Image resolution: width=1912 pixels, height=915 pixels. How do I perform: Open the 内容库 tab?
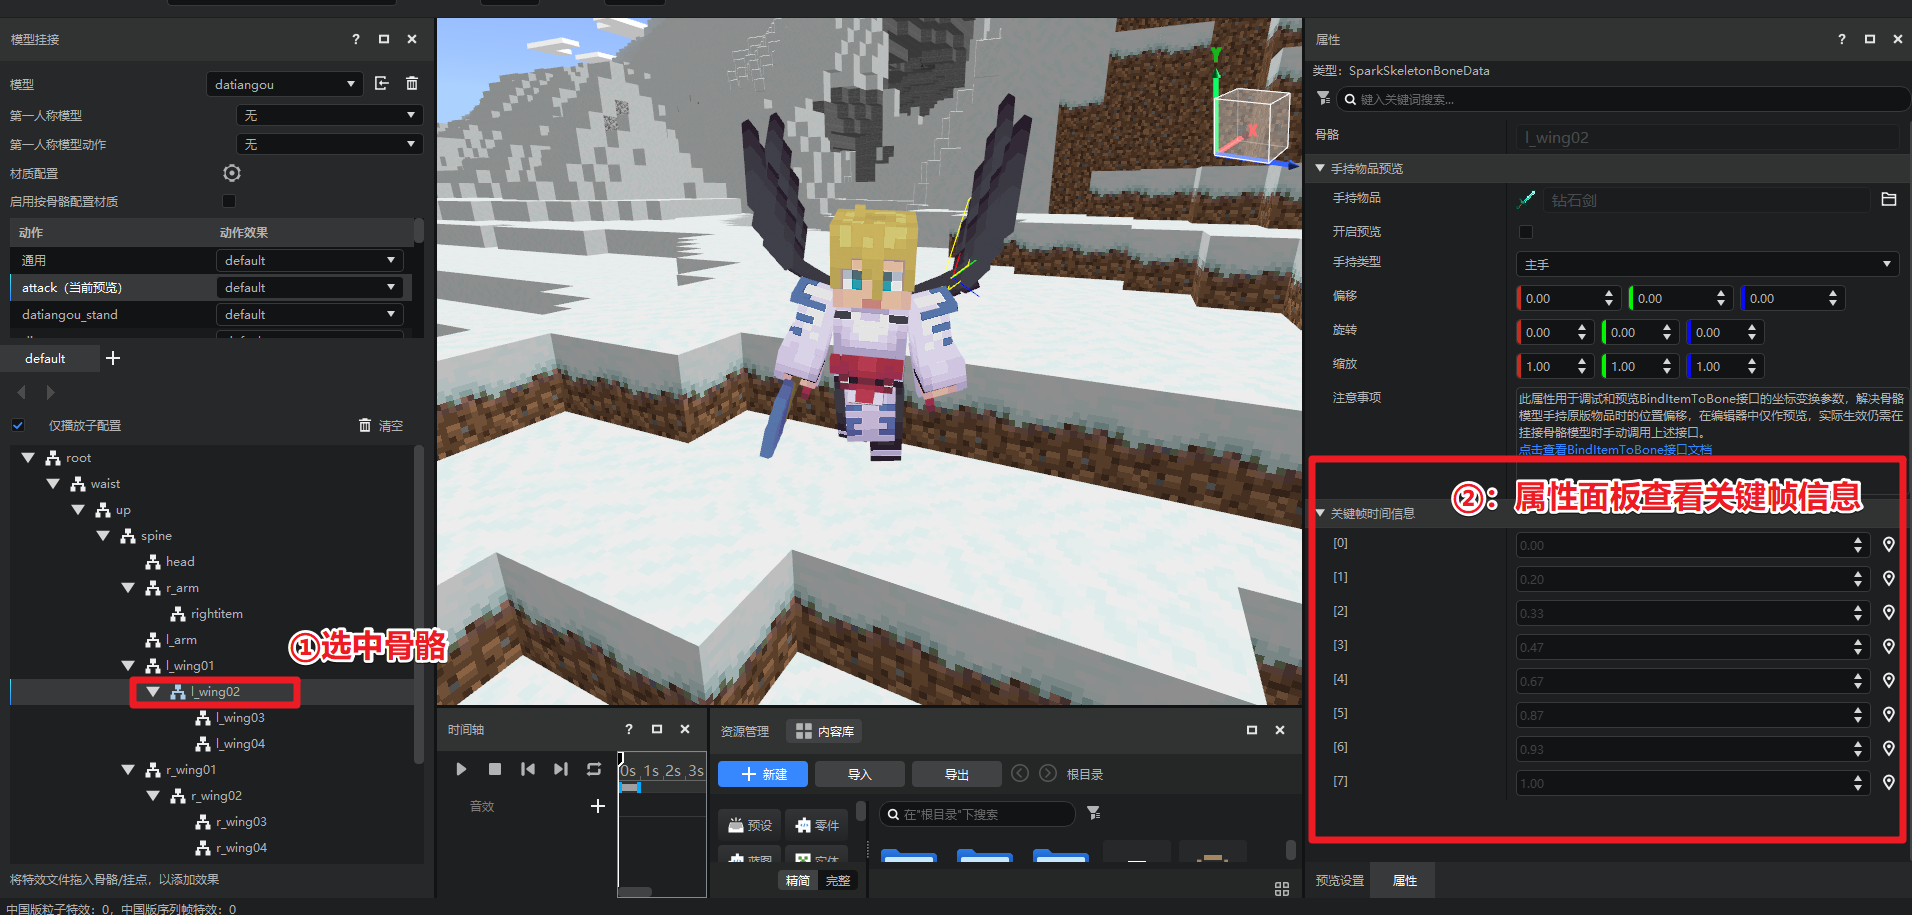coord(825,731)
